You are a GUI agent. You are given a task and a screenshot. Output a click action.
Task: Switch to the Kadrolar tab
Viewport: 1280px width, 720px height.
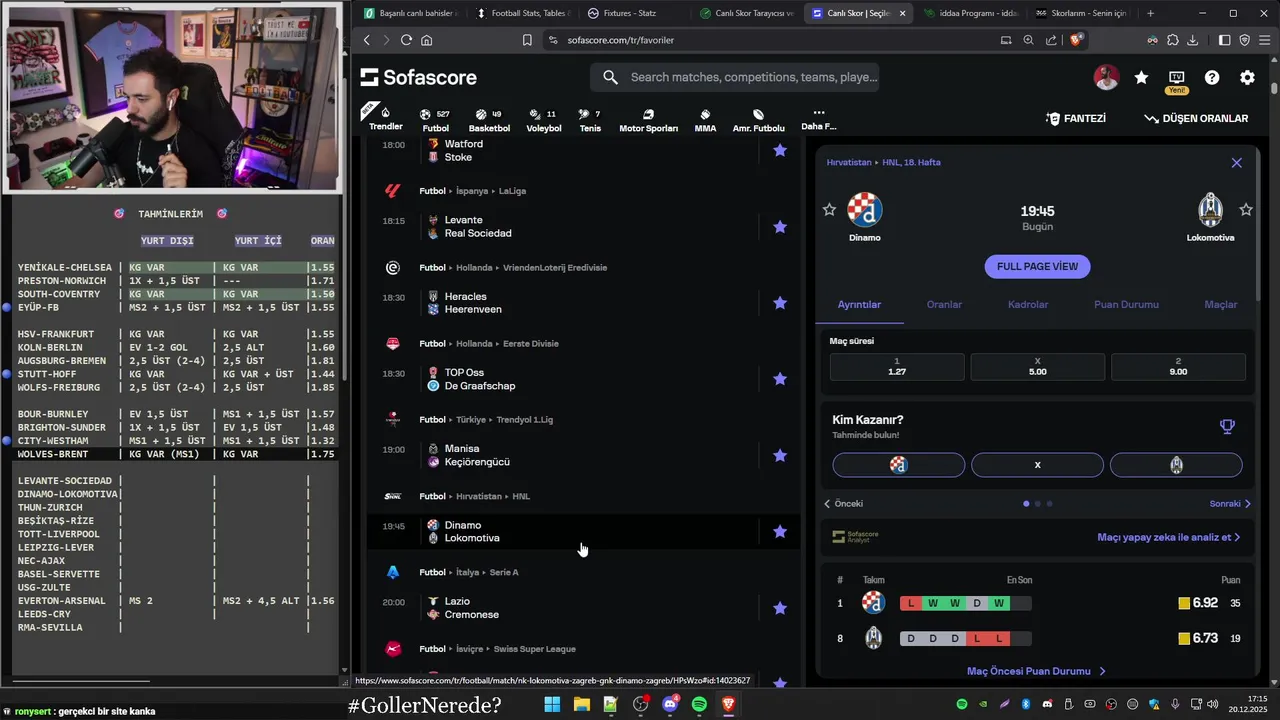tap(1028, 304)
